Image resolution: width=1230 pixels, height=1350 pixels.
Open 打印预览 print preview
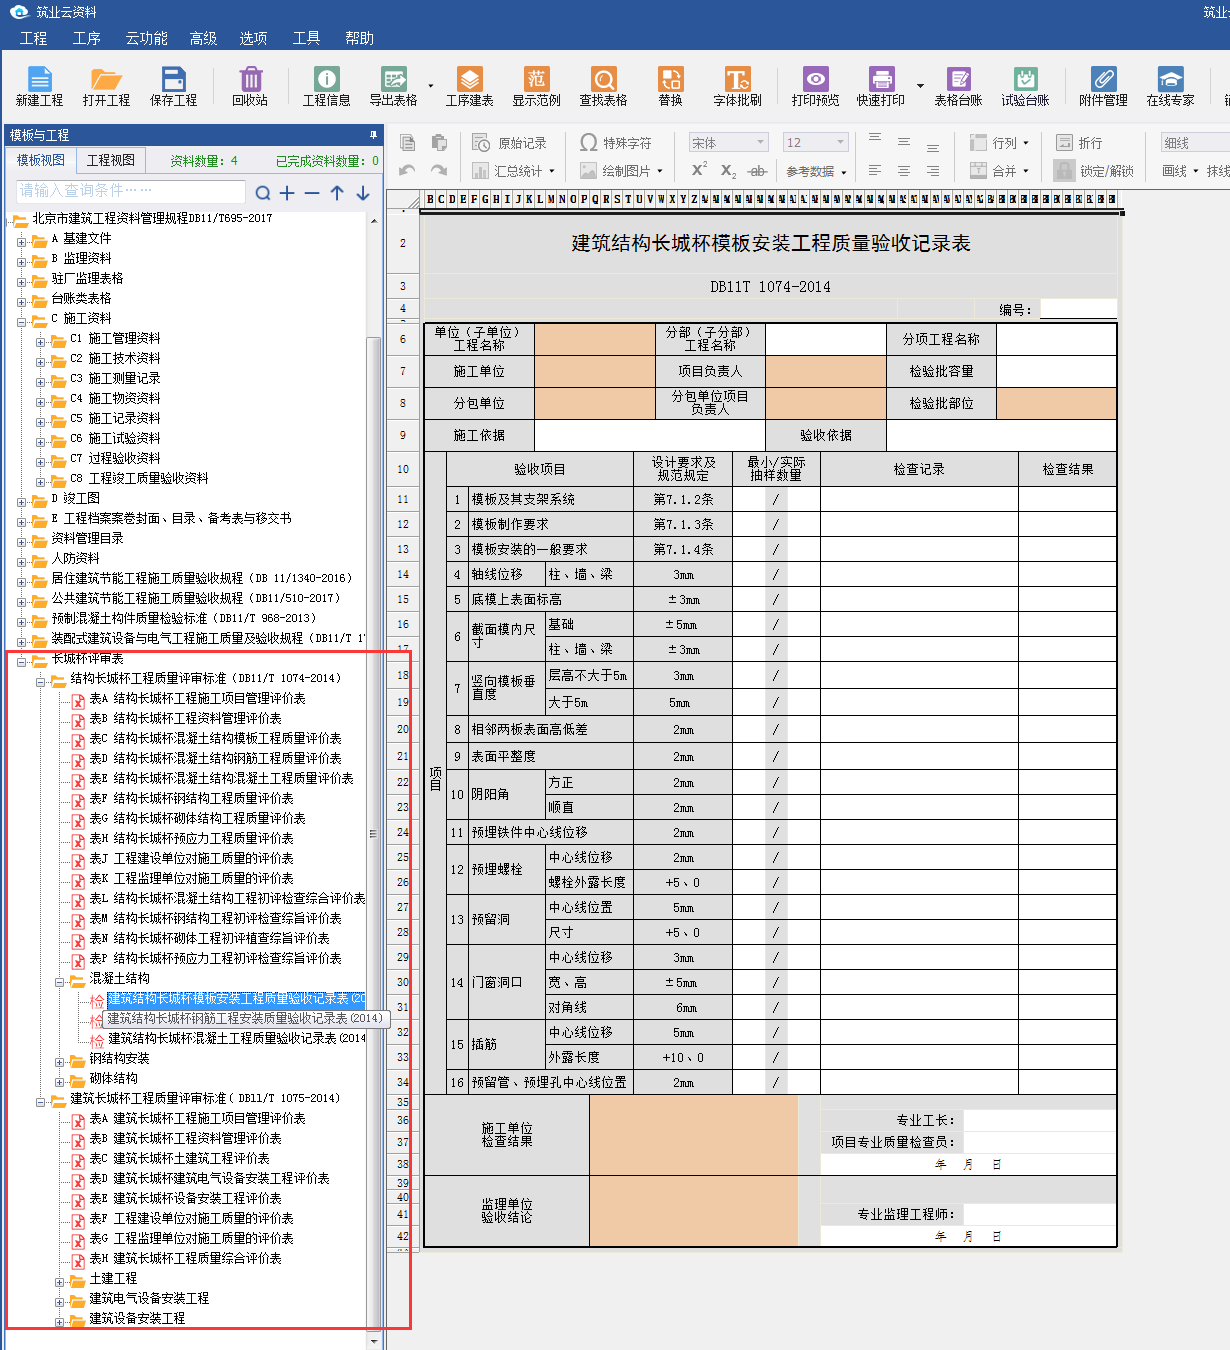[815, 86]
